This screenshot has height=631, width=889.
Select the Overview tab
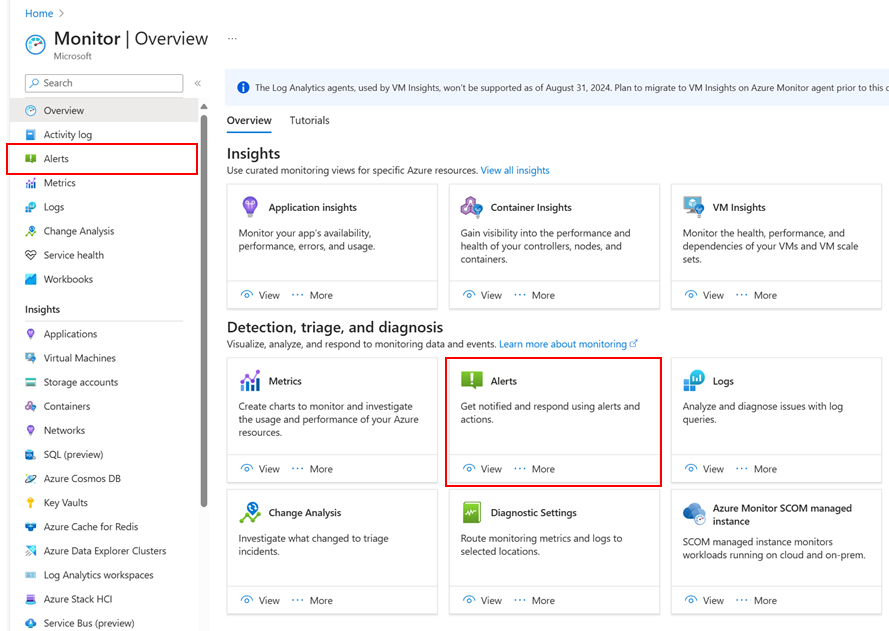coord(249,120)
